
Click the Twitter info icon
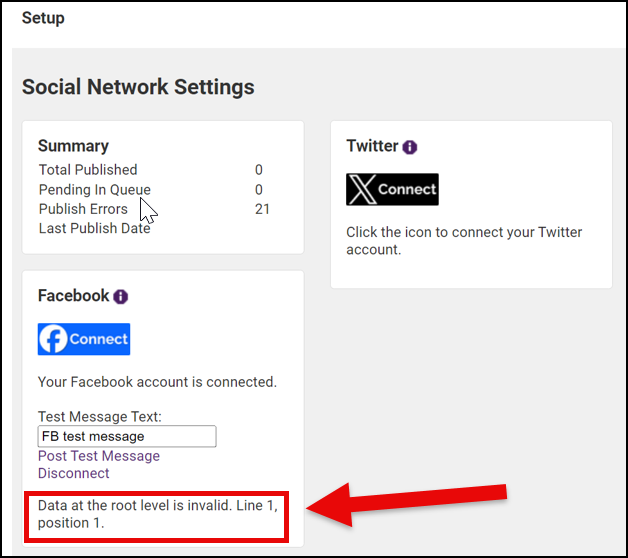[410, 147]
